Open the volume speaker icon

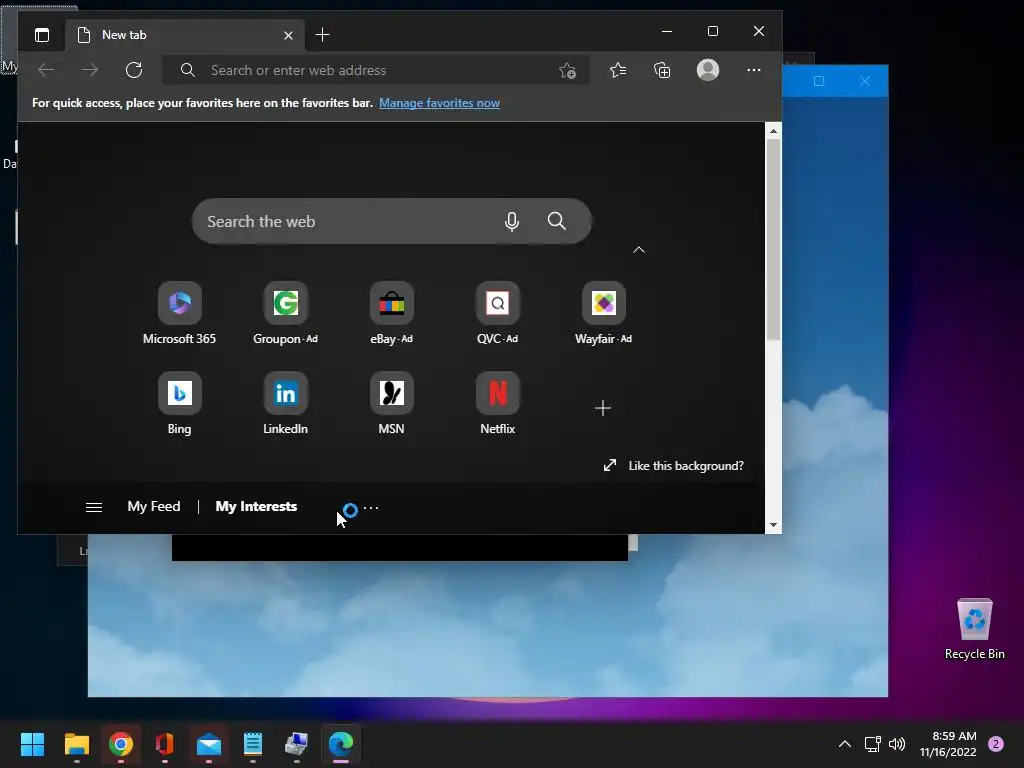tap(897, 744)
